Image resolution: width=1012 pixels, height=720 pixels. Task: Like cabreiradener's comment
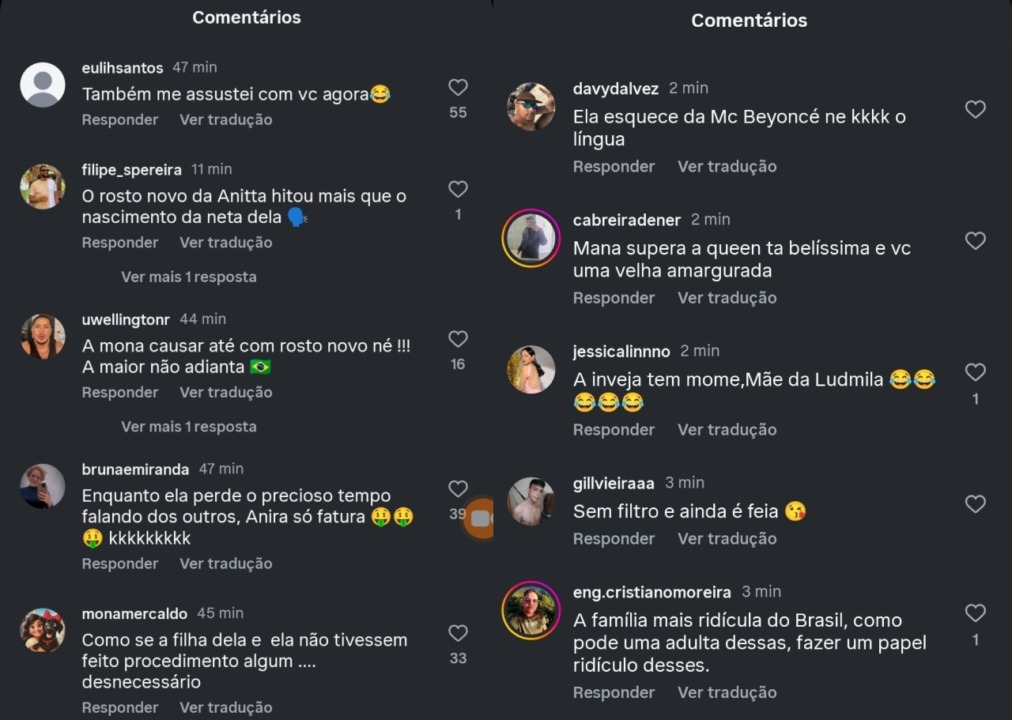(975, 241)
